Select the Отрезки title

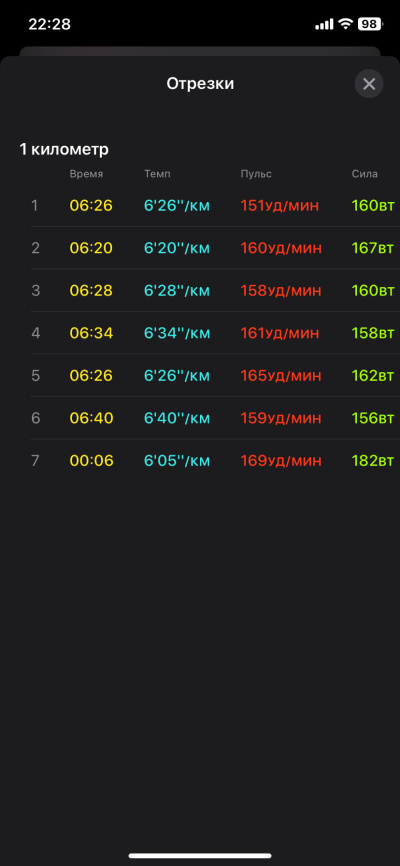pyautogui.click(x=200, y=84)
